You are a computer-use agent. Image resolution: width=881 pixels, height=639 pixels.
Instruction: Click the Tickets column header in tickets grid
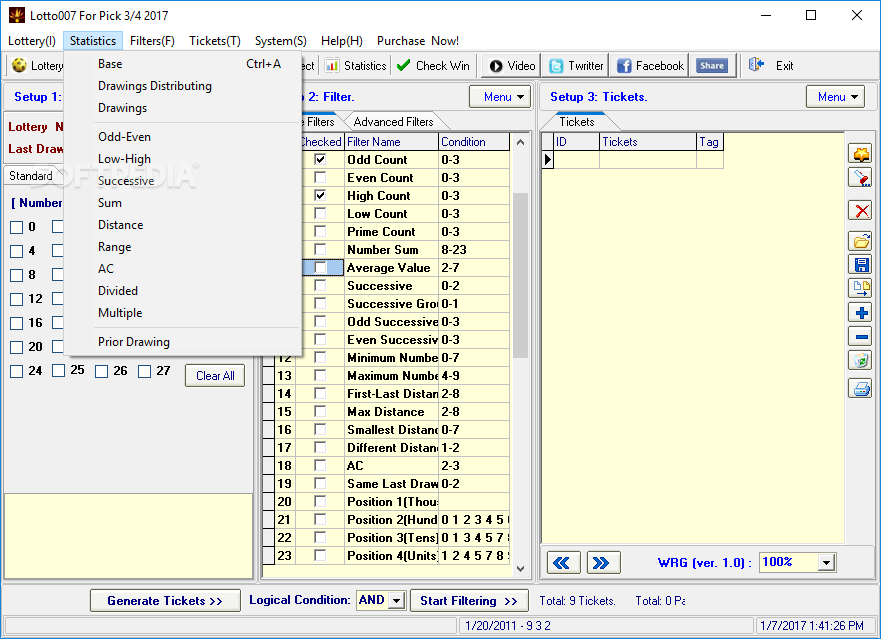point(648,142)
